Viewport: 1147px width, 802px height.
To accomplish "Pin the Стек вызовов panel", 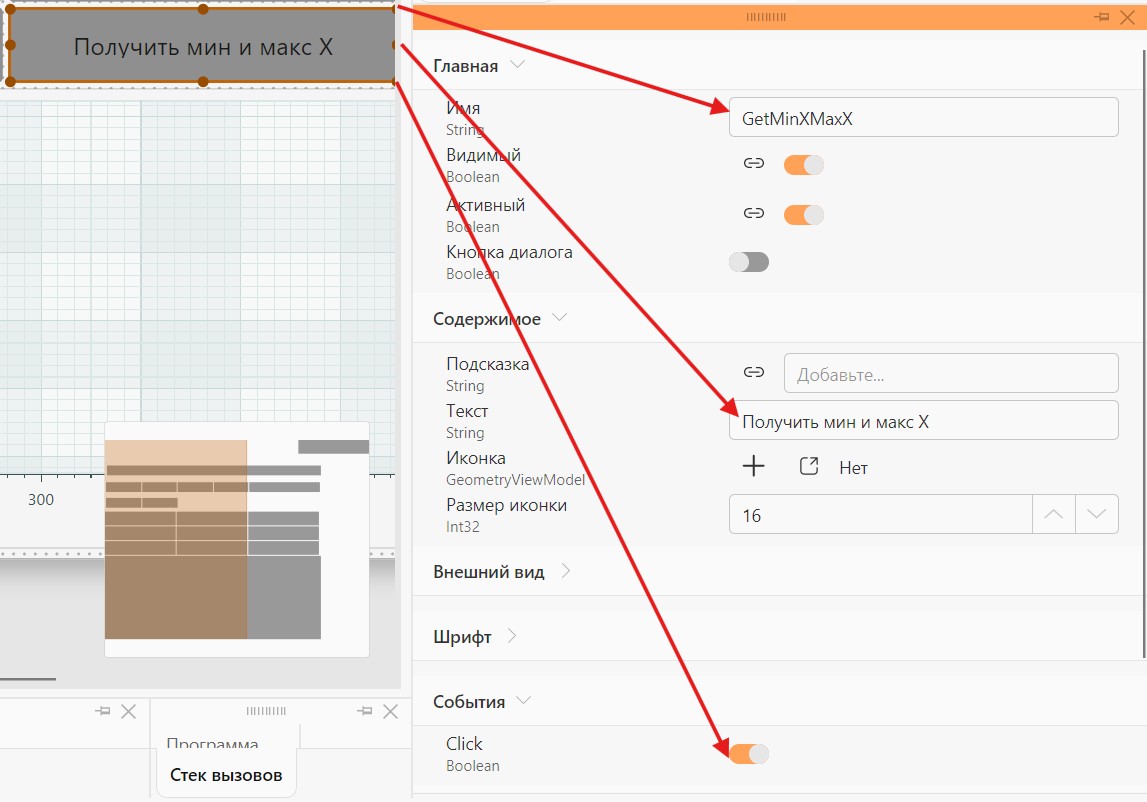I will pyautogui.click(x=364, y=711).
